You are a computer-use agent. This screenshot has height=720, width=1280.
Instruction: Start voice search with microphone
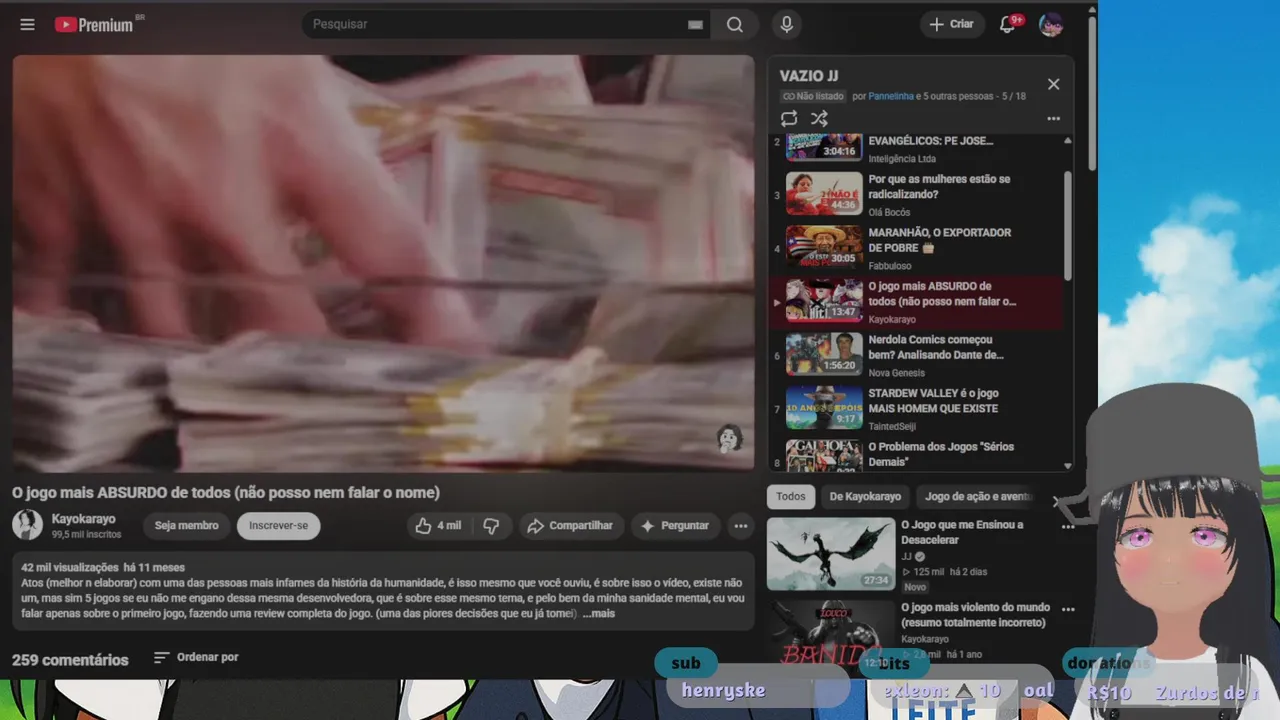(x=787, y=25)
